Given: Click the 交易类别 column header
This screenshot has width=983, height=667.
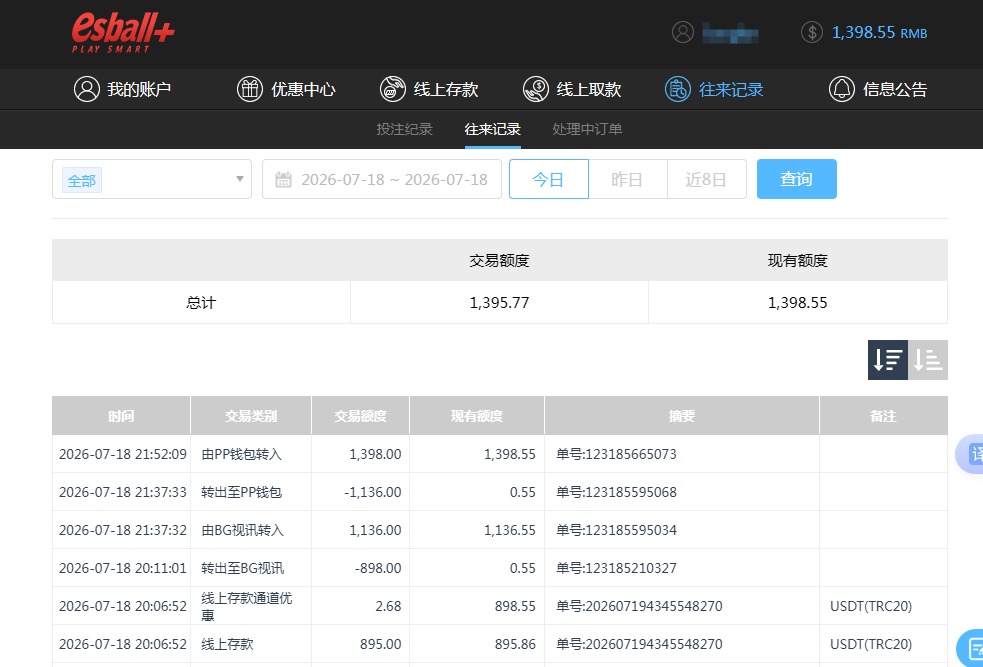Looking at the screenshot, I should pyautogui.click(x=251, y=416).
